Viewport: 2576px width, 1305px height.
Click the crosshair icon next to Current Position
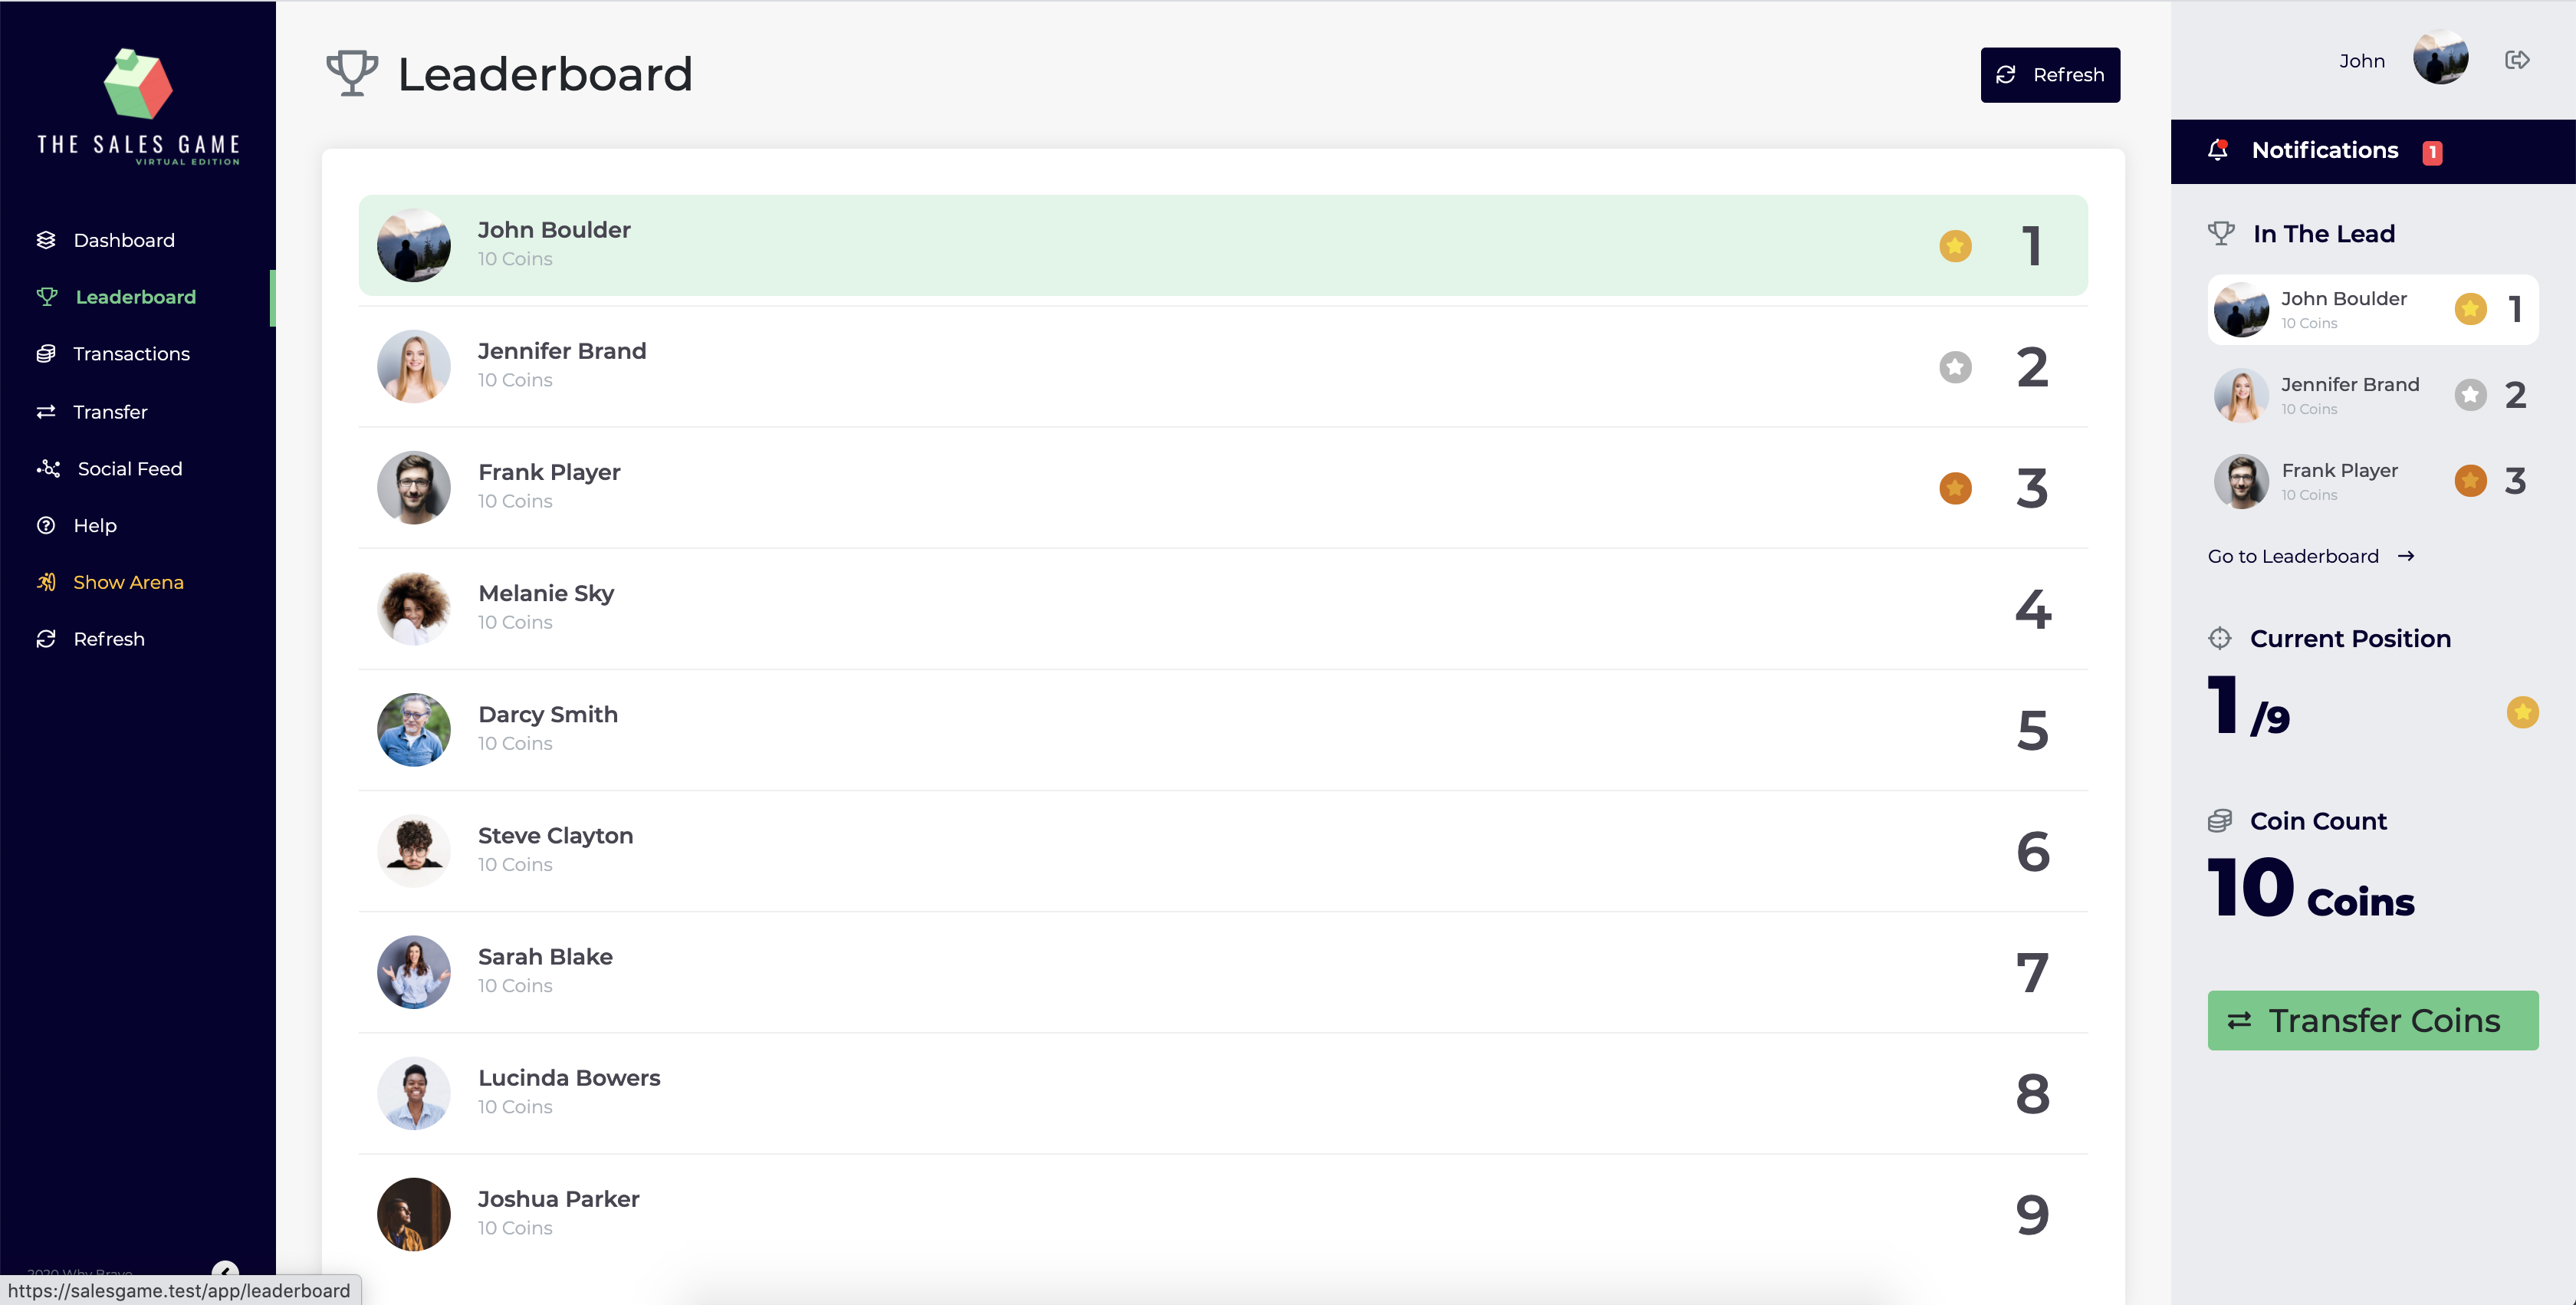coord(2219,638)
